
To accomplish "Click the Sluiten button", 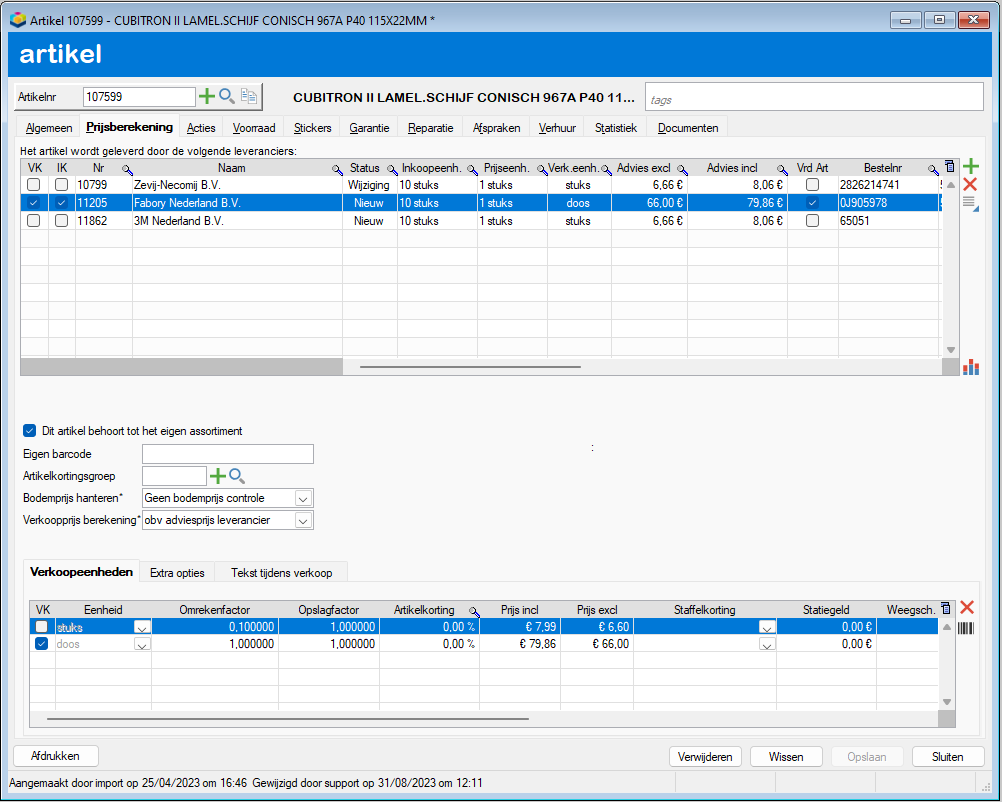I will [x=948, y=757].
